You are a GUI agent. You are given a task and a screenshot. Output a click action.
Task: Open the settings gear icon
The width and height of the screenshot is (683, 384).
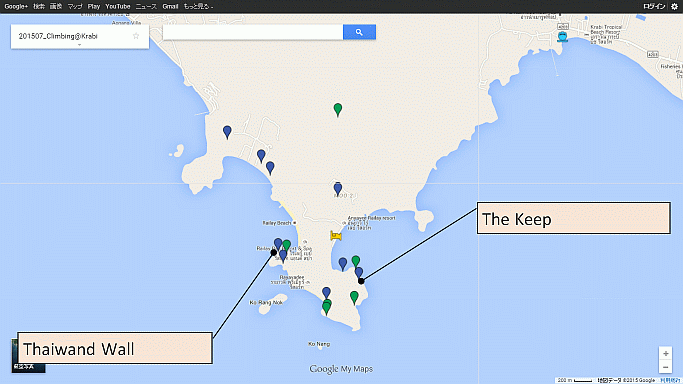coord(675,7)
